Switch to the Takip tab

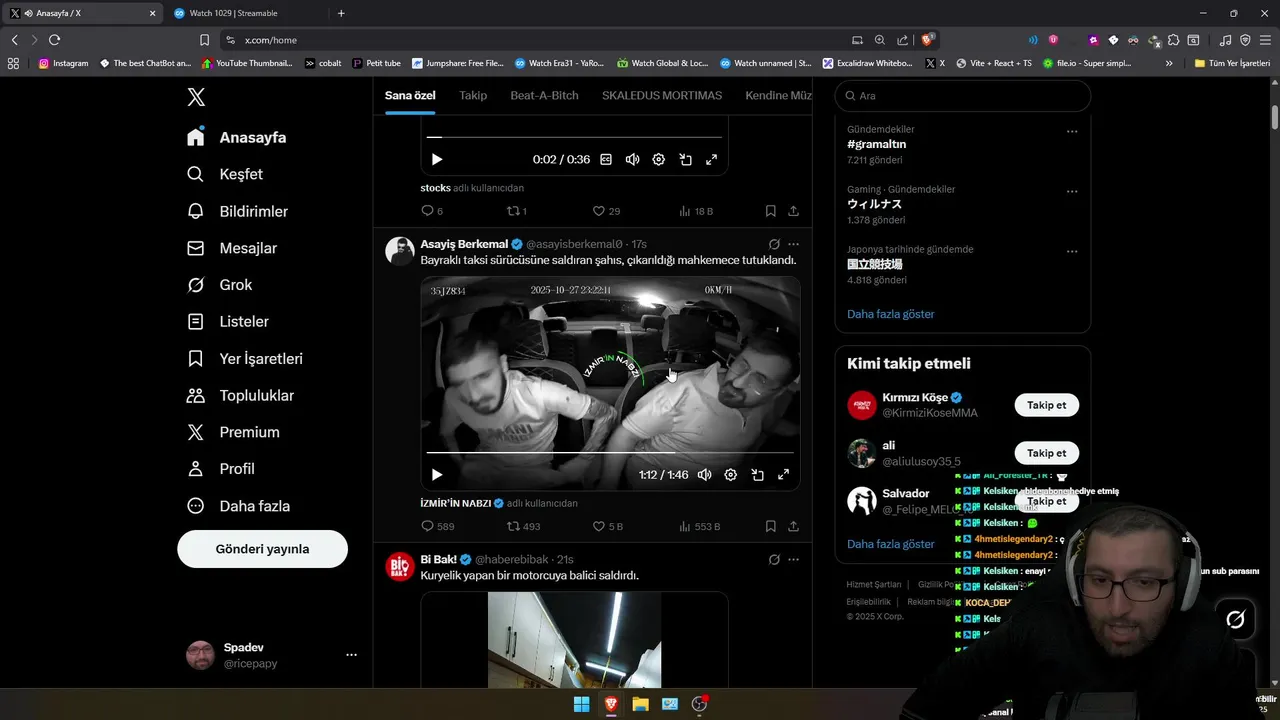click(473, 95)
